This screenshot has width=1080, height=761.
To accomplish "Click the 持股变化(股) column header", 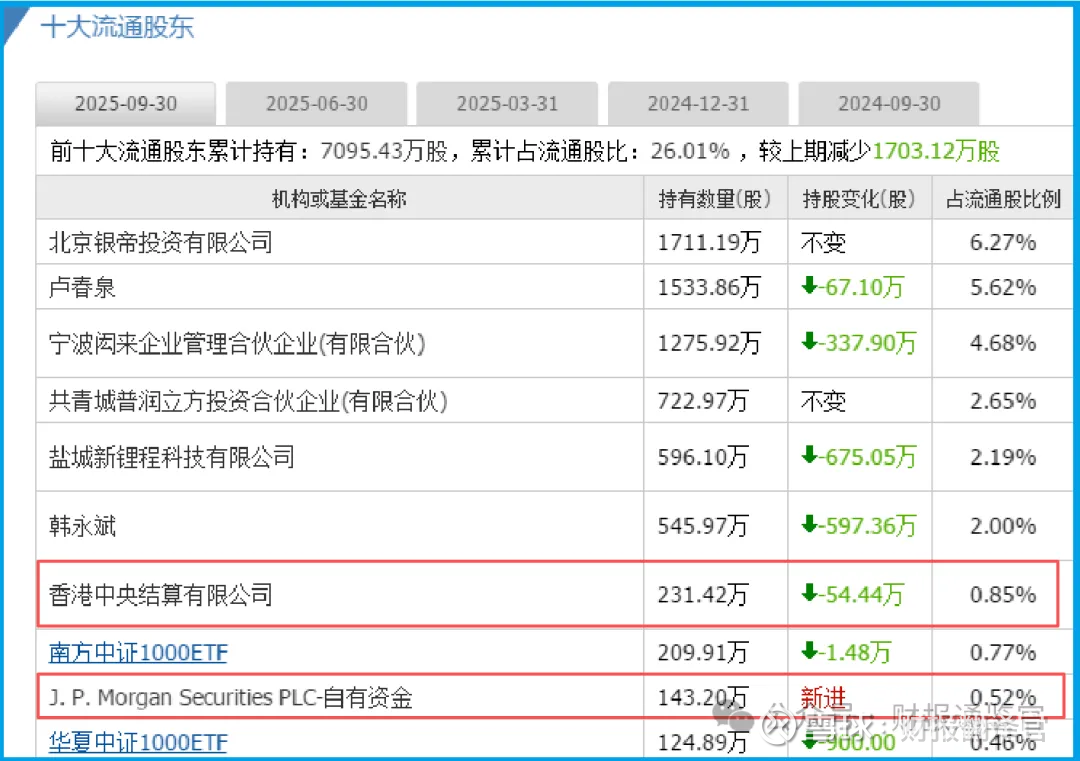I will pyautogui.click(x=858, y=199).
